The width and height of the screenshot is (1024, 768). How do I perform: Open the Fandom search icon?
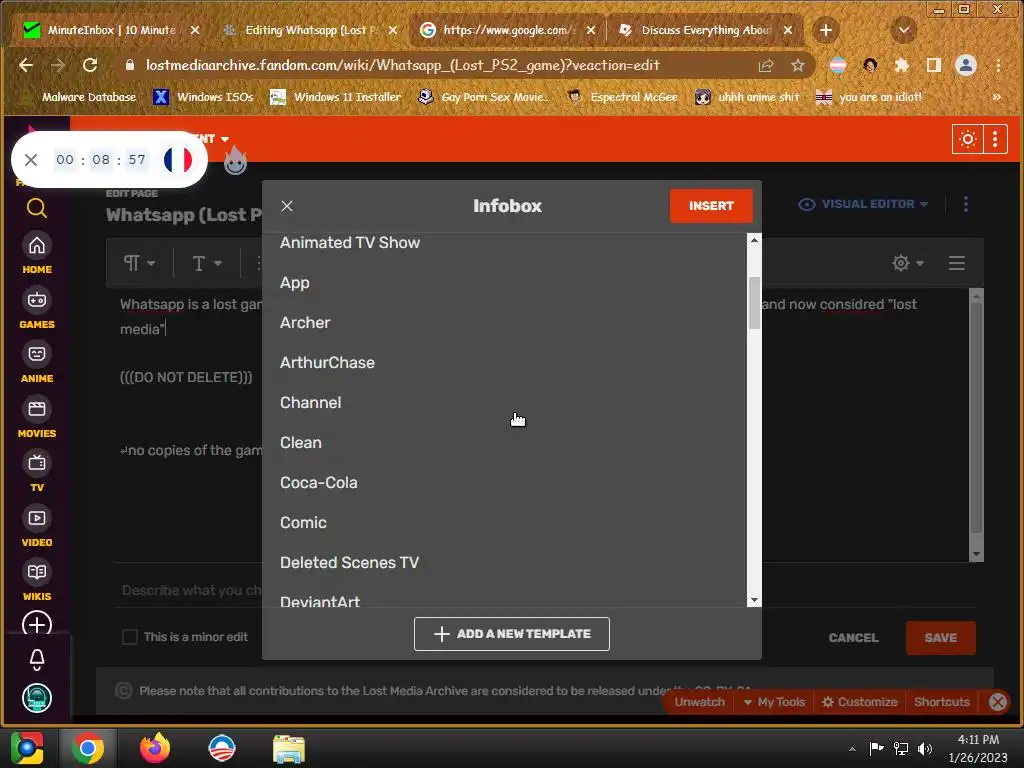[x=37, y=208]
